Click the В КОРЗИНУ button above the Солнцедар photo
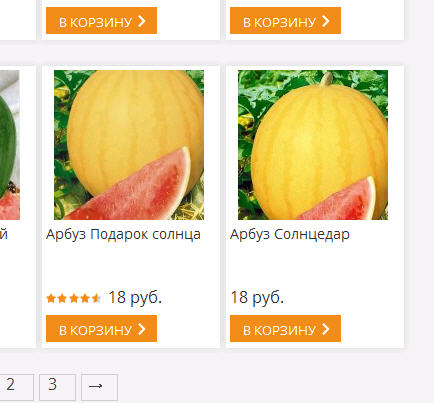 pyautogui.click(x=285, y=20)
